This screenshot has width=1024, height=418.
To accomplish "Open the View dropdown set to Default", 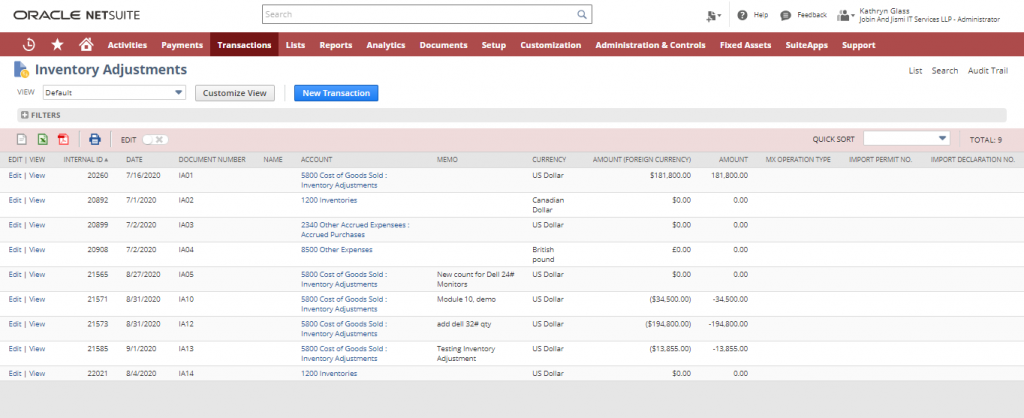I will click(x=115, y=93).
